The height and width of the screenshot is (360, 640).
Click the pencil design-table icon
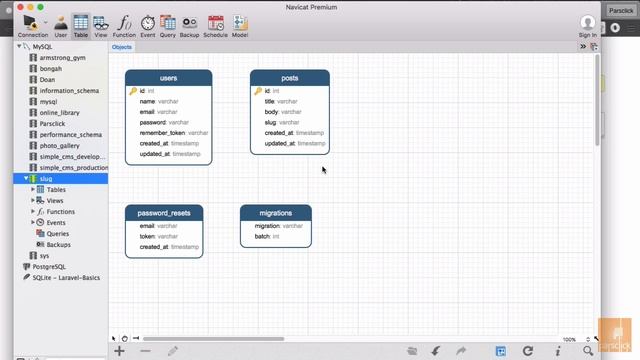(x=173, y=351)
